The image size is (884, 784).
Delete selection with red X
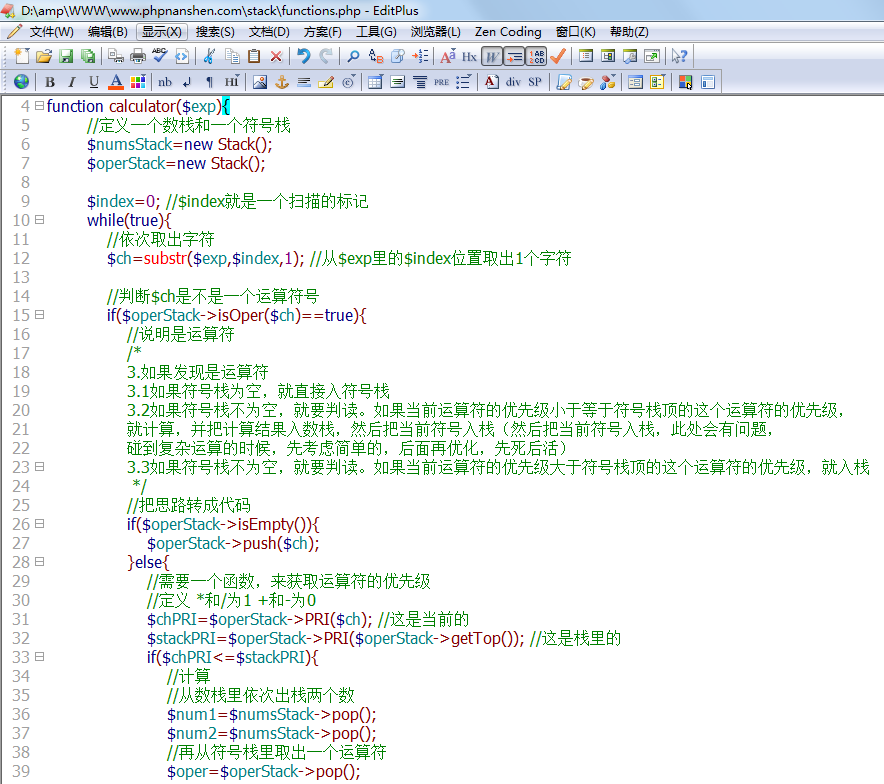click(x=276, y=56)
